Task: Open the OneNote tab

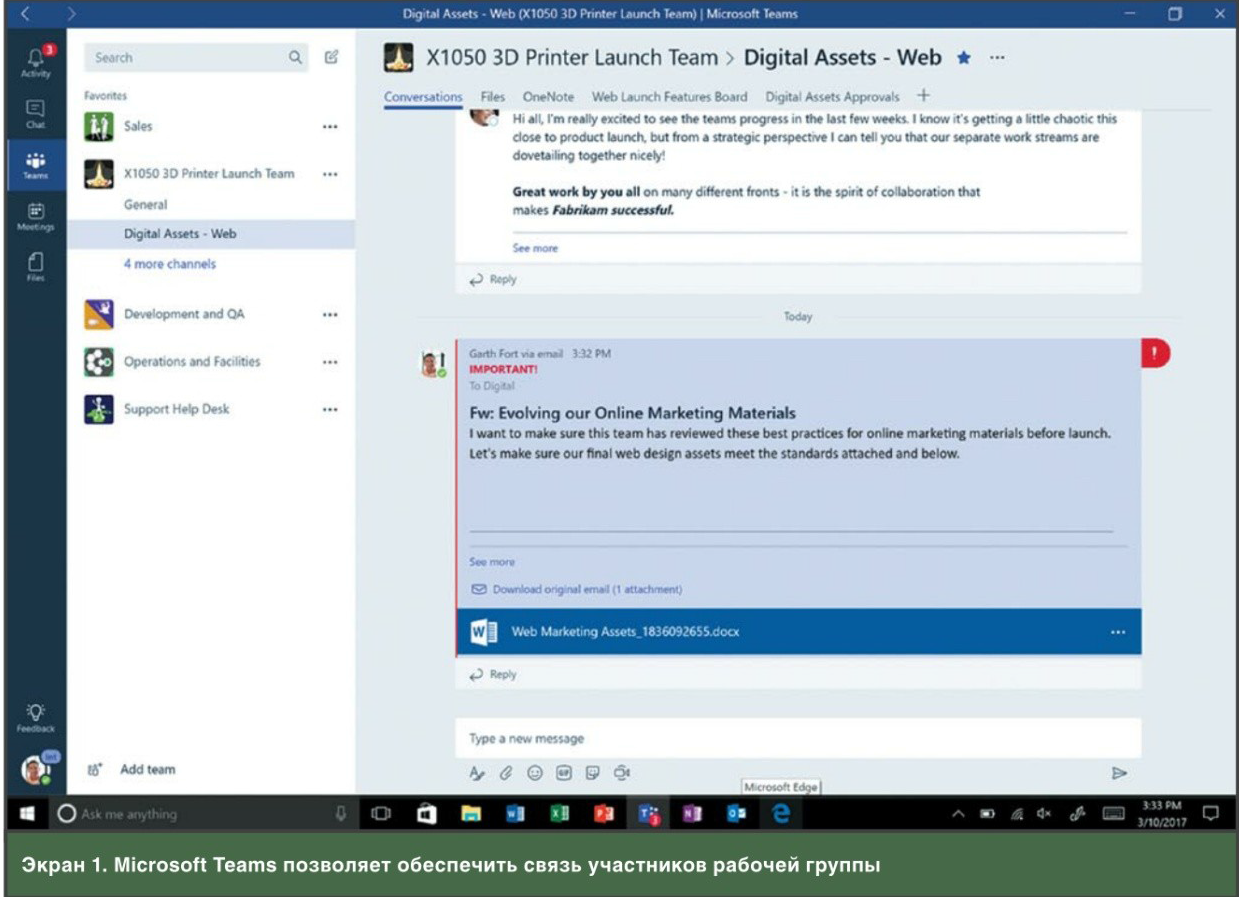Action: click(x=548, y=97)
